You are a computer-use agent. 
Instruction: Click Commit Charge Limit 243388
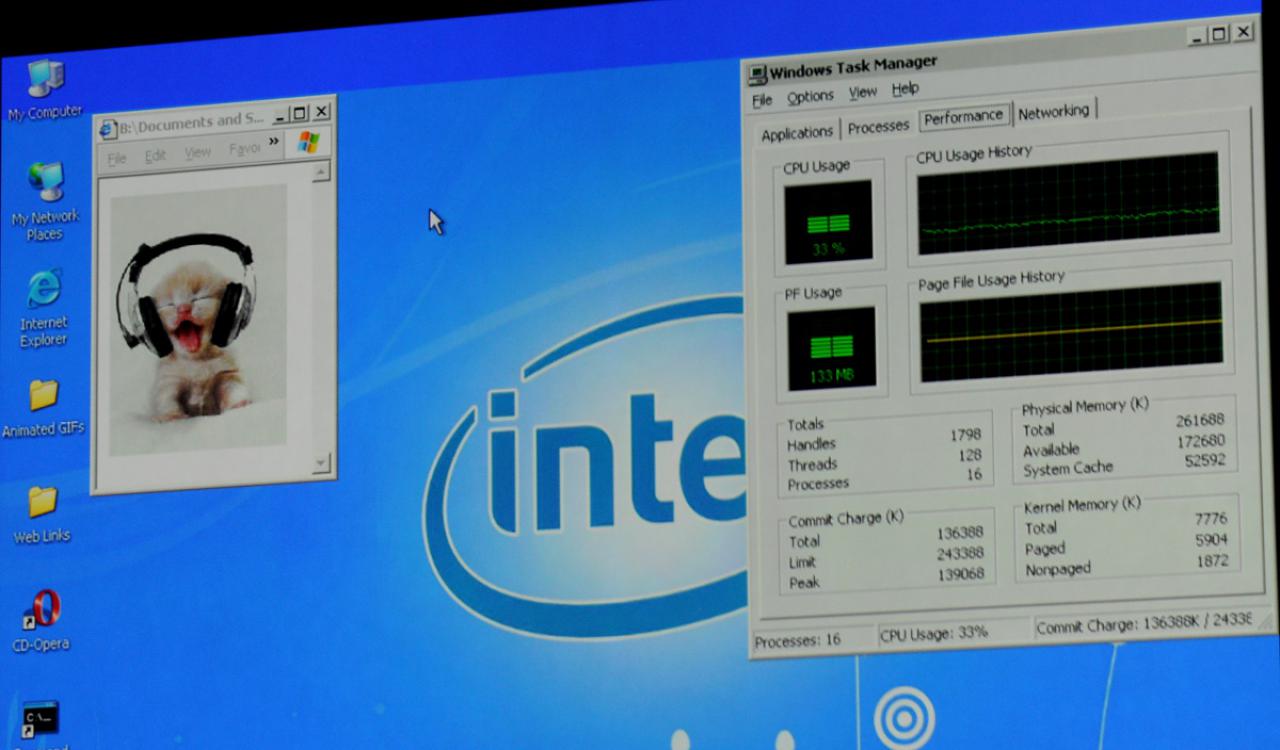coord(959,554)
